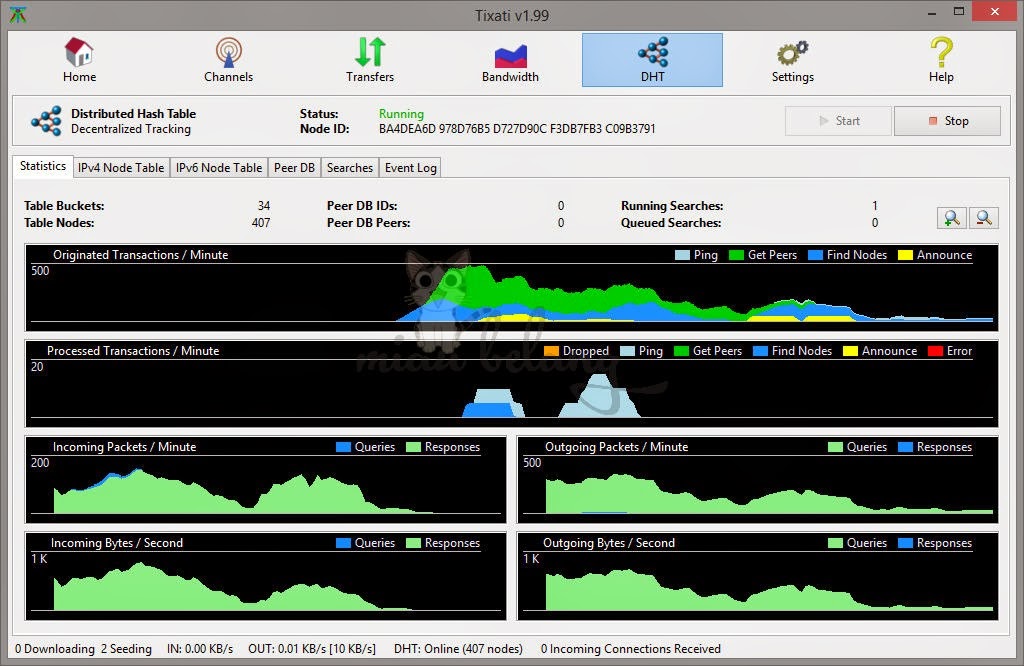
Task: Click the Processed Transactions / Minute title
Action: 133,351
